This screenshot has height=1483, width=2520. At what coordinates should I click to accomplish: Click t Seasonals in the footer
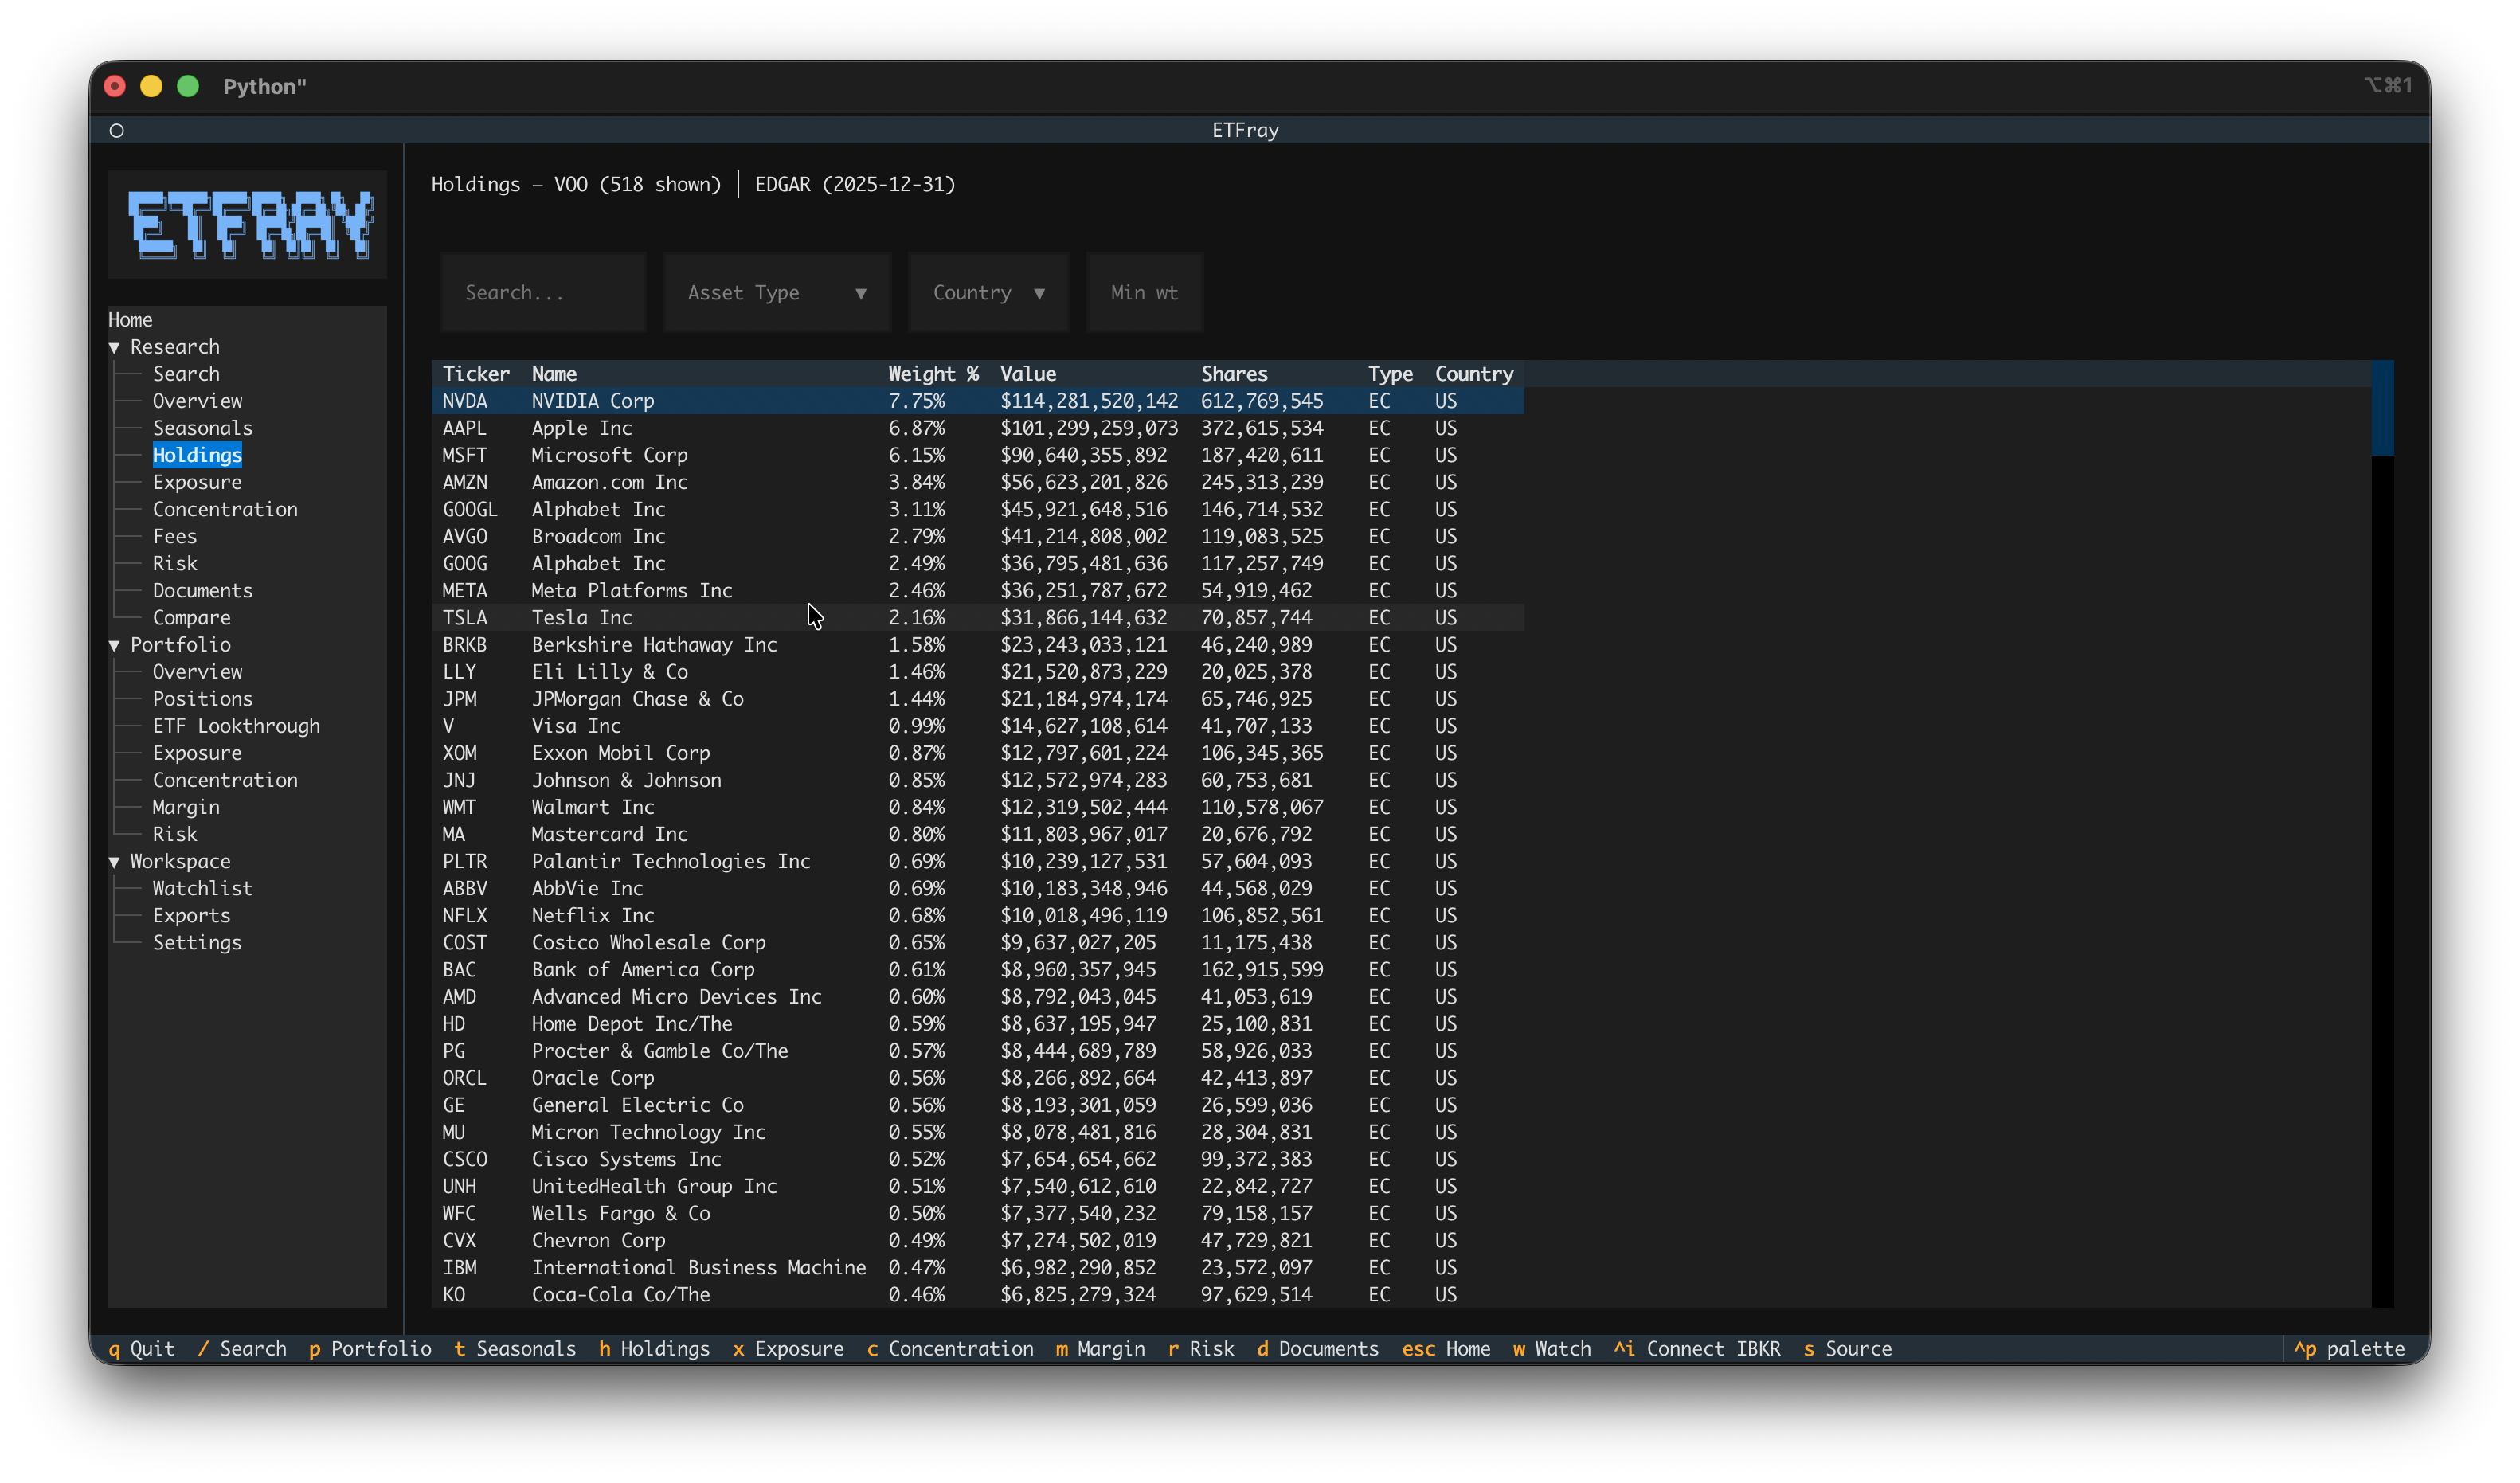[x=515, y=1349]
